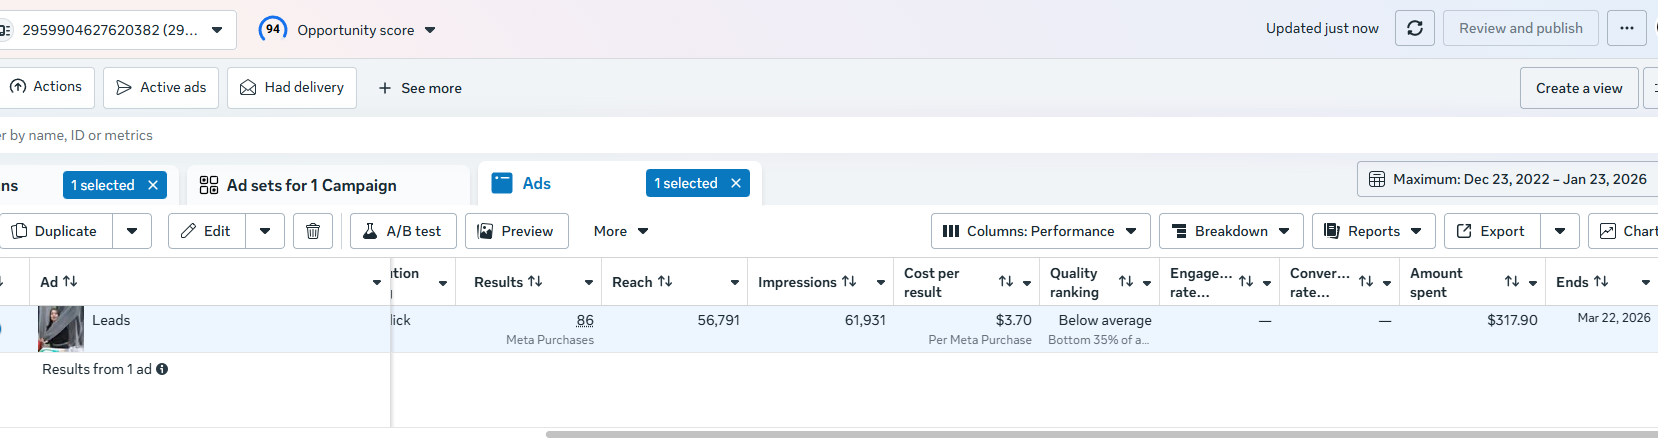Open the A/B test button
This screenshot has height=440, width=1658.
(x=403, y=231)
